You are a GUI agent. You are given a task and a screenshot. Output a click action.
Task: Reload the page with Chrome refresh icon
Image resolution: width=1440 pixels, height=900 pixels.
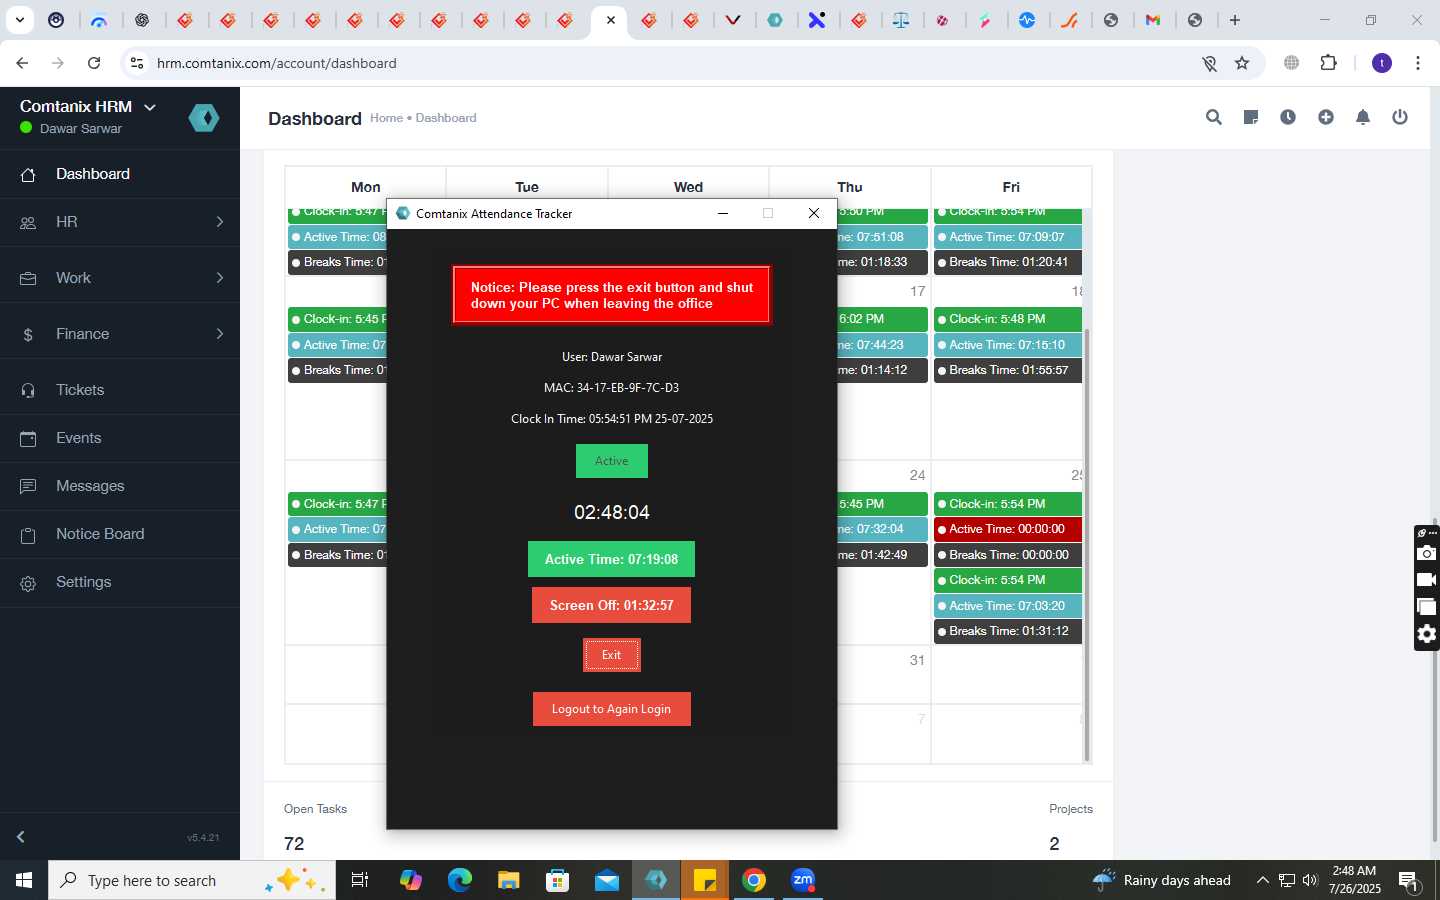point(94,63)
